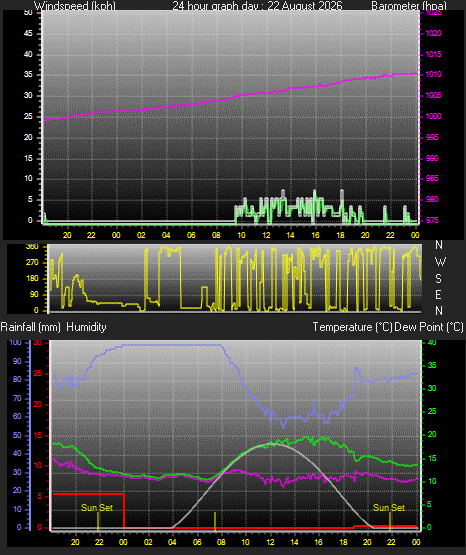Select the compass letter S label
The width and height of the screenshot is (466, 555).
tap(438, 279)
